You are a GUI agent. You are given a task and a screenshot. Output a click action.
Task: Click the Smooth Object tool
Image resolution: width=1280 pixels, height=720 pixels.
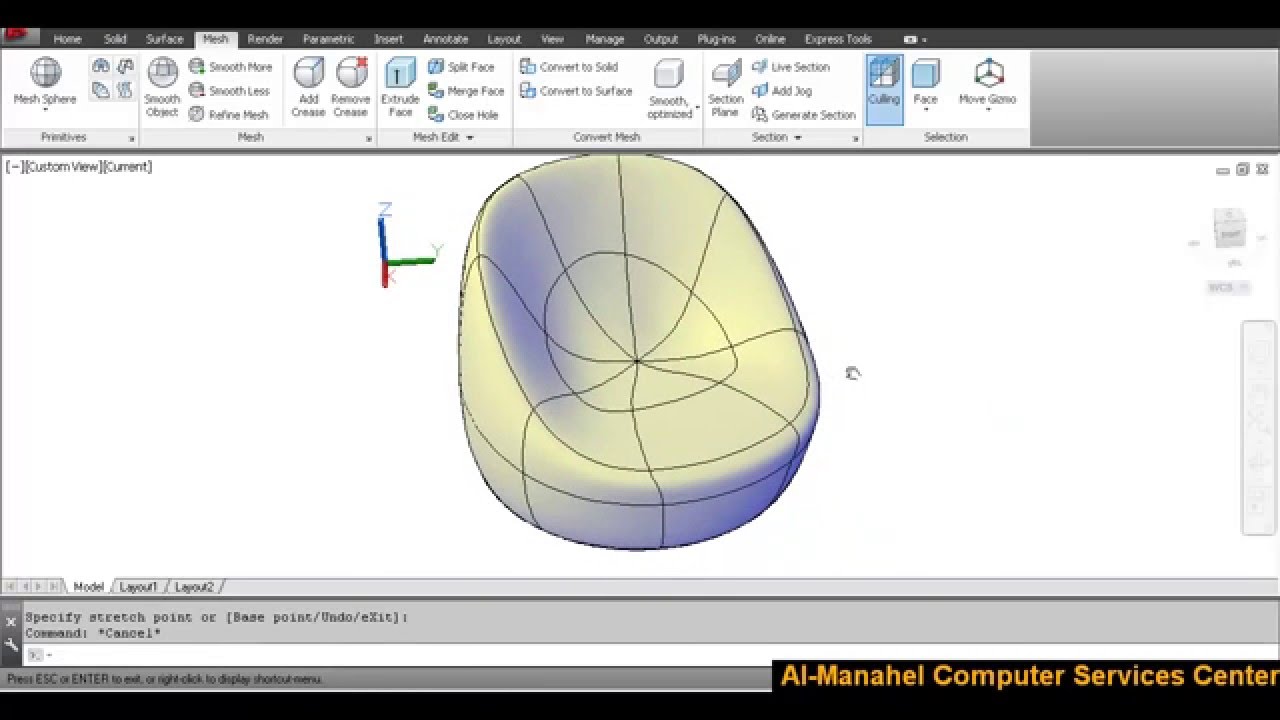162,88
